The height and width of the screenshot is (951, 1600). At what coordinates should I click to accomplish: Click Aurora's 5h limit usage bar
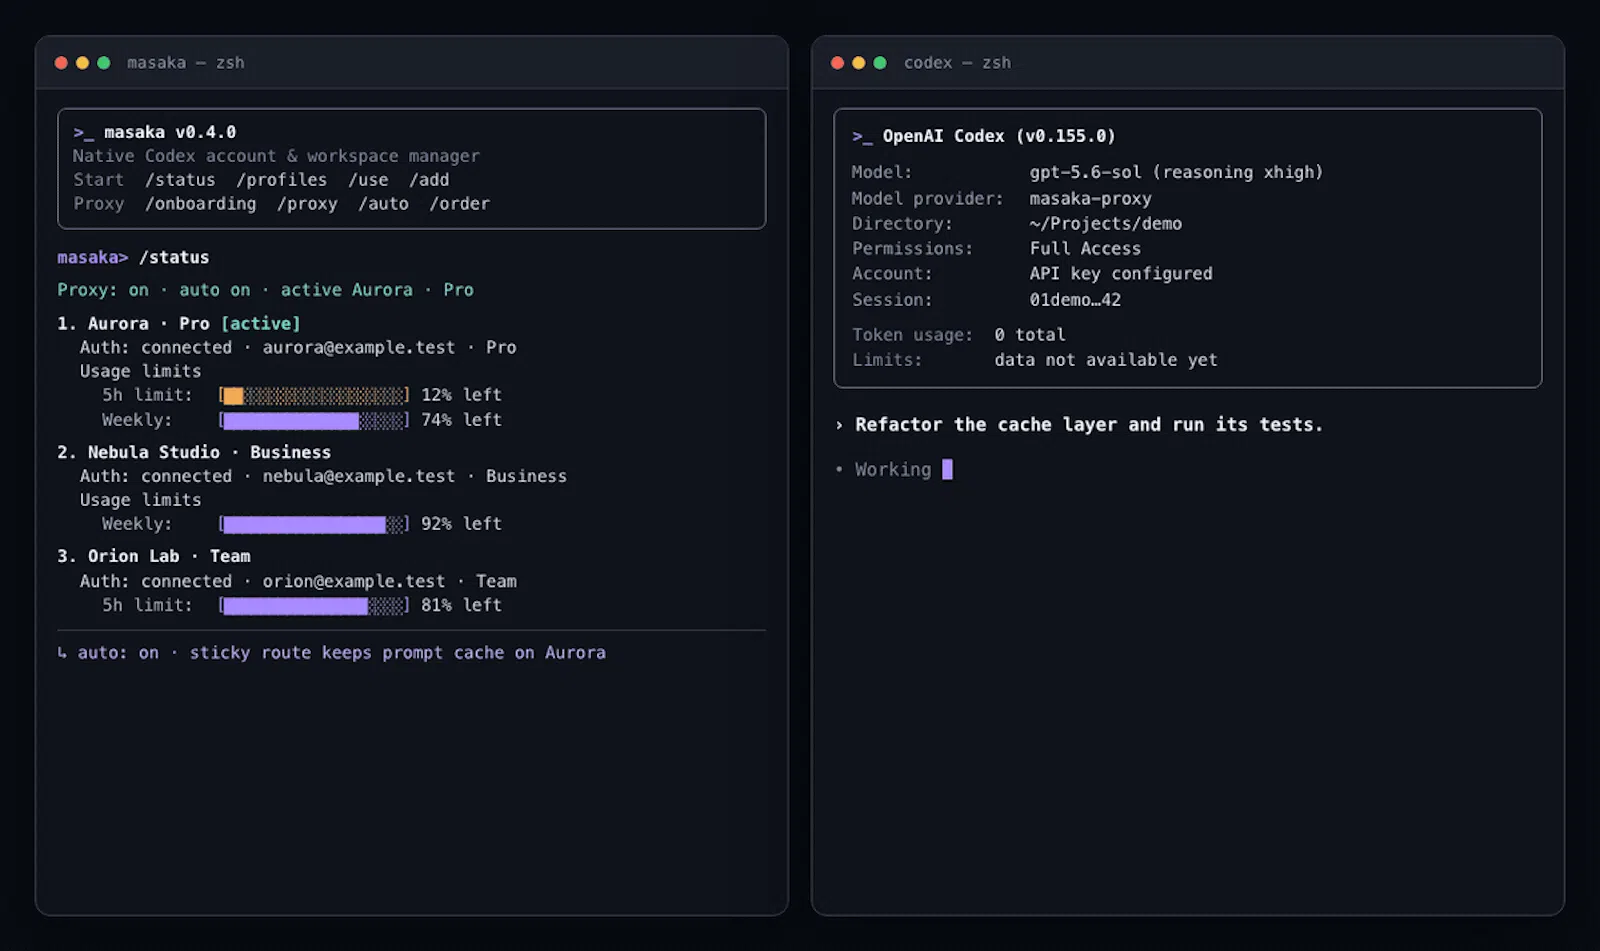314,396
